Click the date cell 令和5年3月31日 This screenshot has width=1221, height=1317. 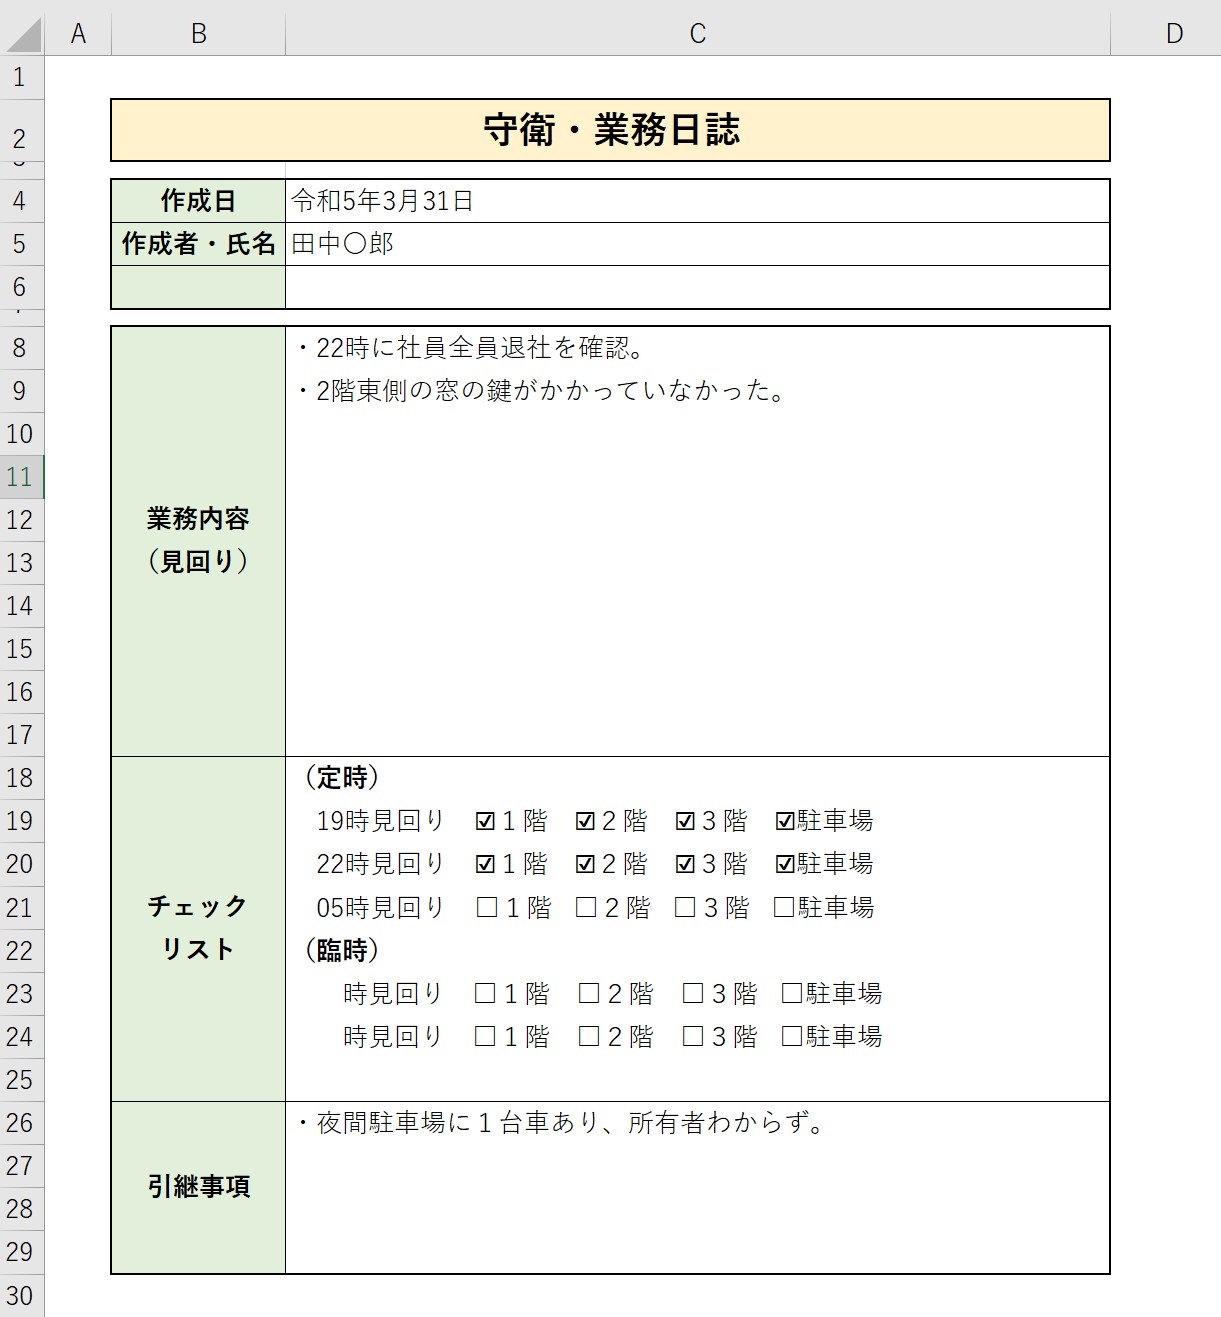pyautogui.click(x=697, y=201)
